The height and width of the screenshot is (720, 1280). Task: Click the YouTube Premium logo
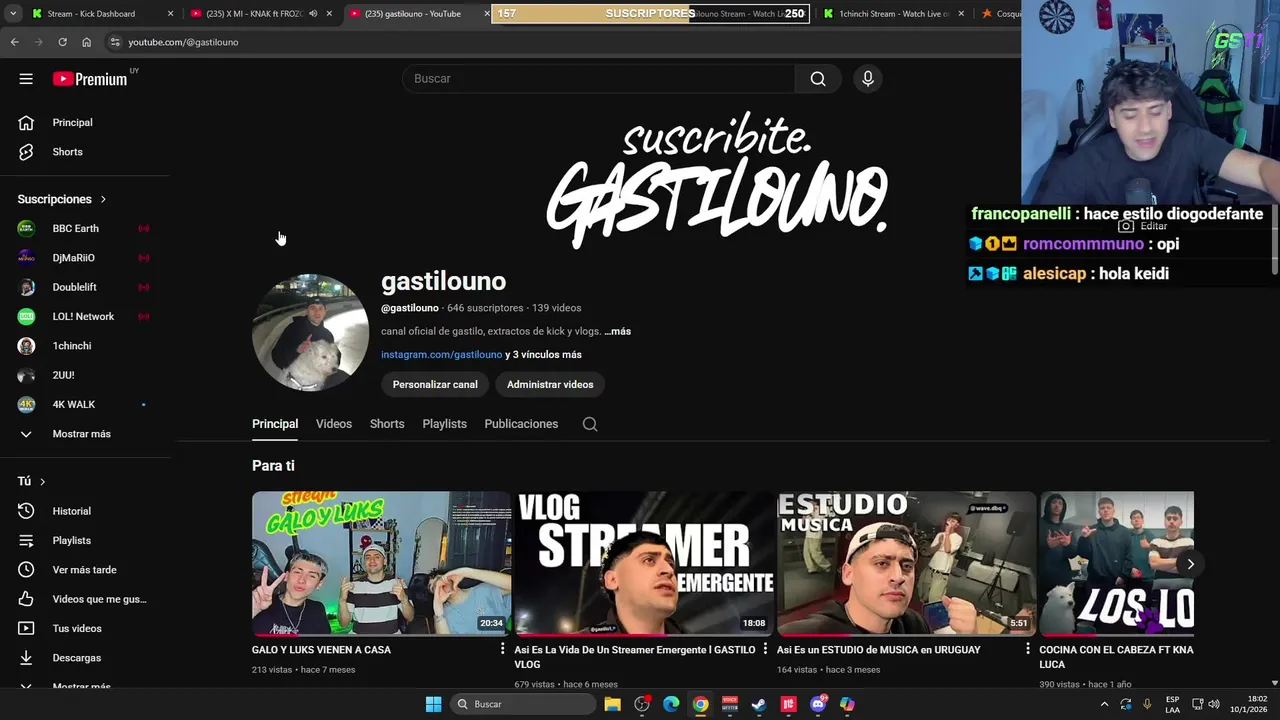point(90,79)
